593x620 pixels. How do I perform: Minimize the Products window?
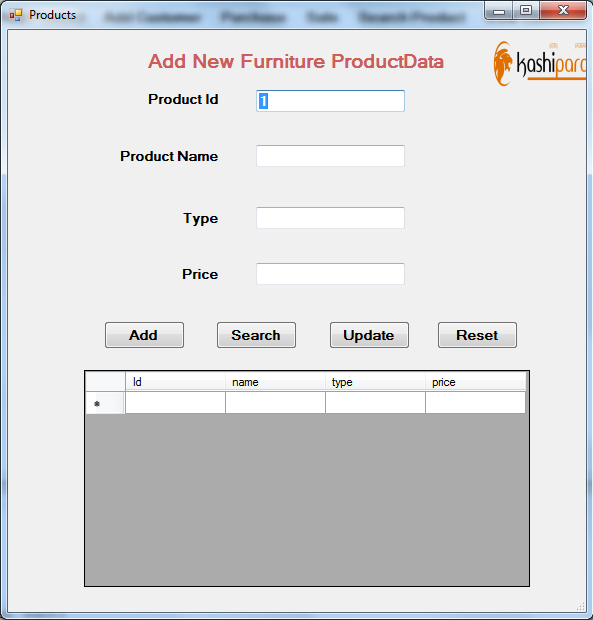[499, 11]
